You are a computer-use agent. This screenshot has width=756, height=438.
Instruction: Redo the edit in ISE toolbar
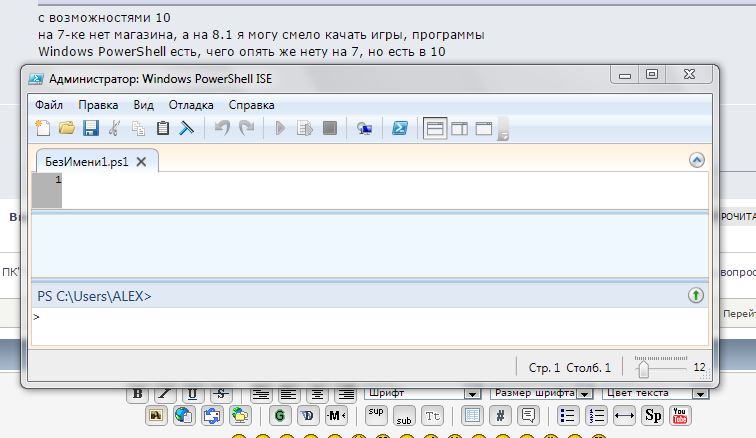[246, 128]
